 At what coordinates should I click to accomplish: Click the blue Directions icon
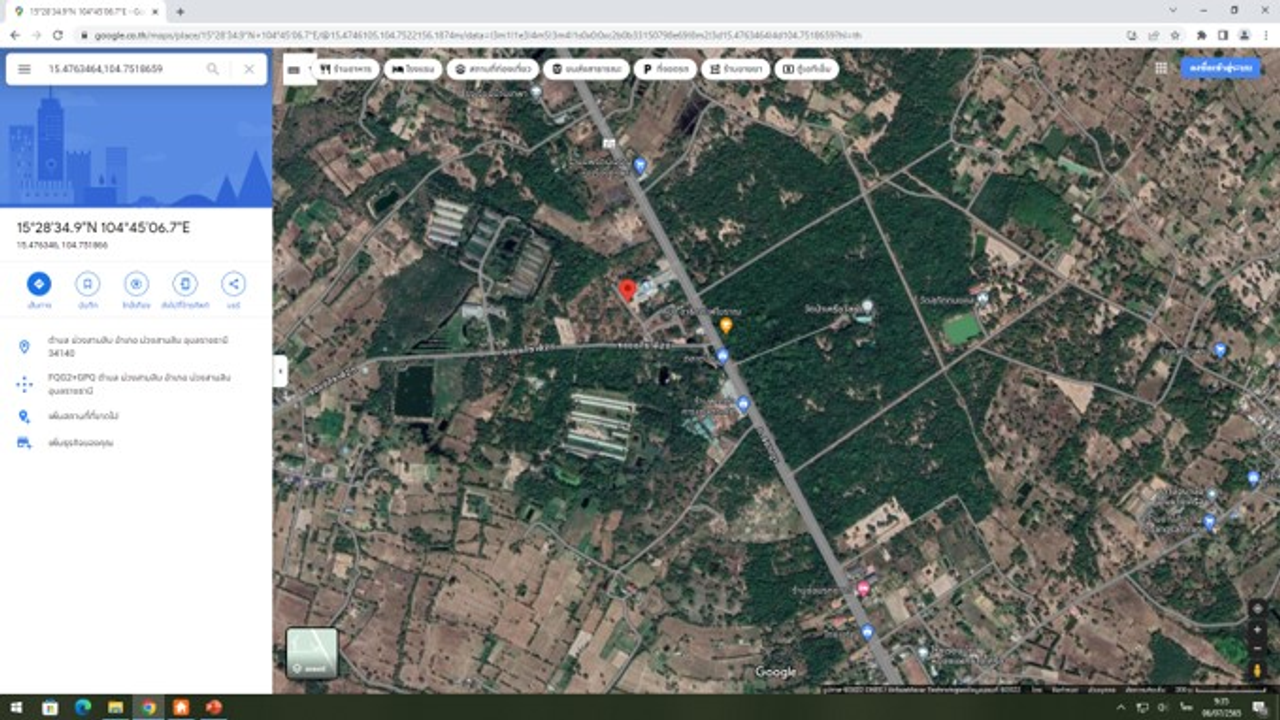[x=39, y=284]
